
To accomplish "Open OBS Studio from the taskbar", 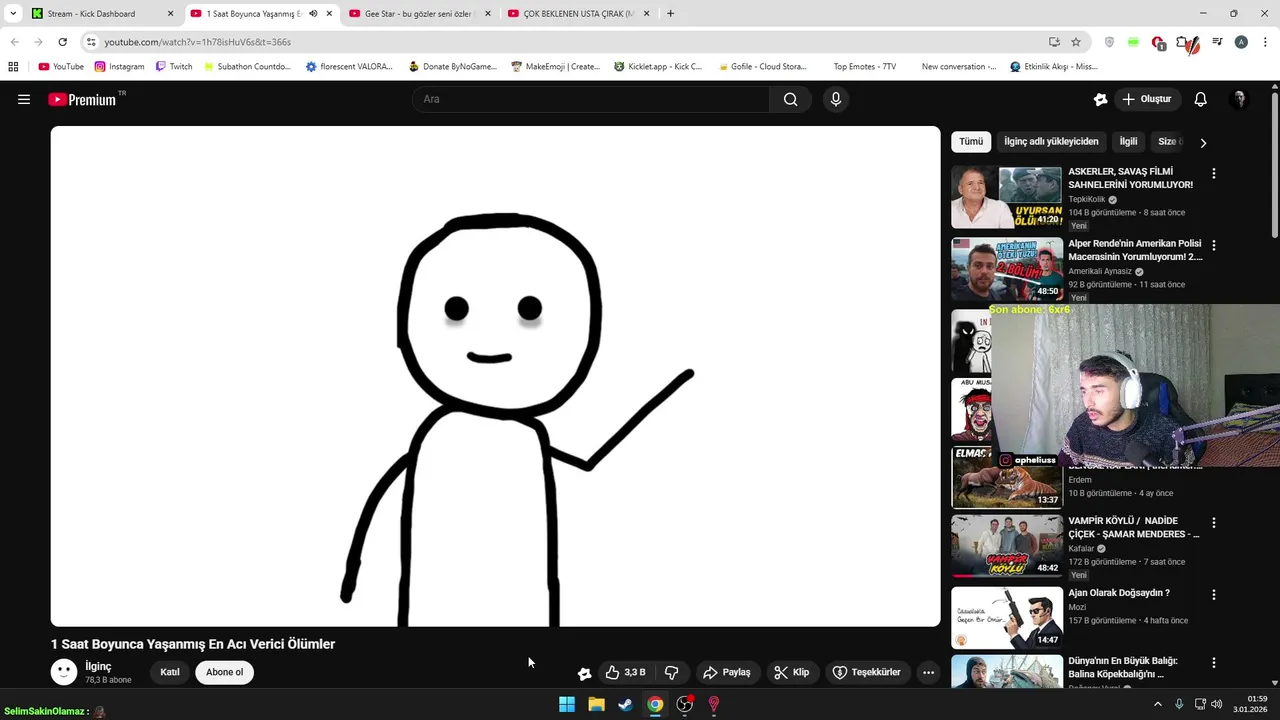I will (x=685, y=704).
